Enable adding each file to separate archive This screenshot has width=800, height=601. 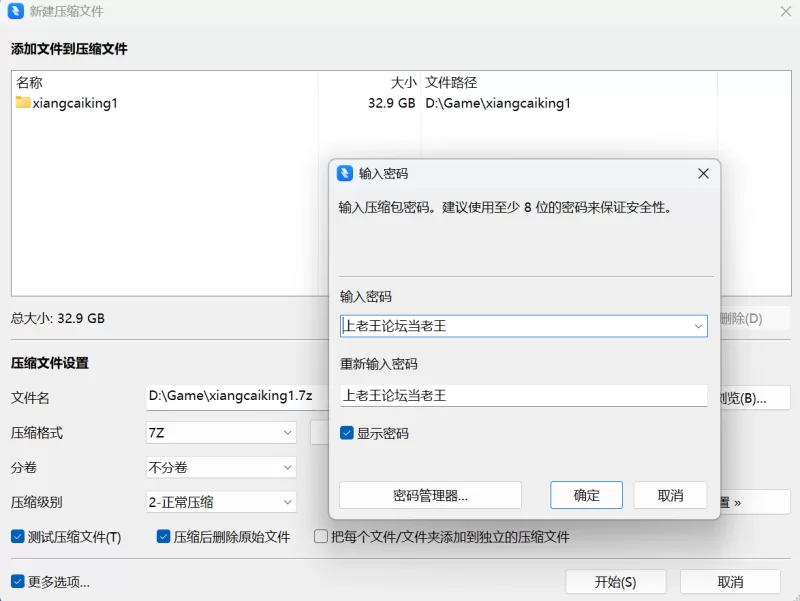(321, 536)
